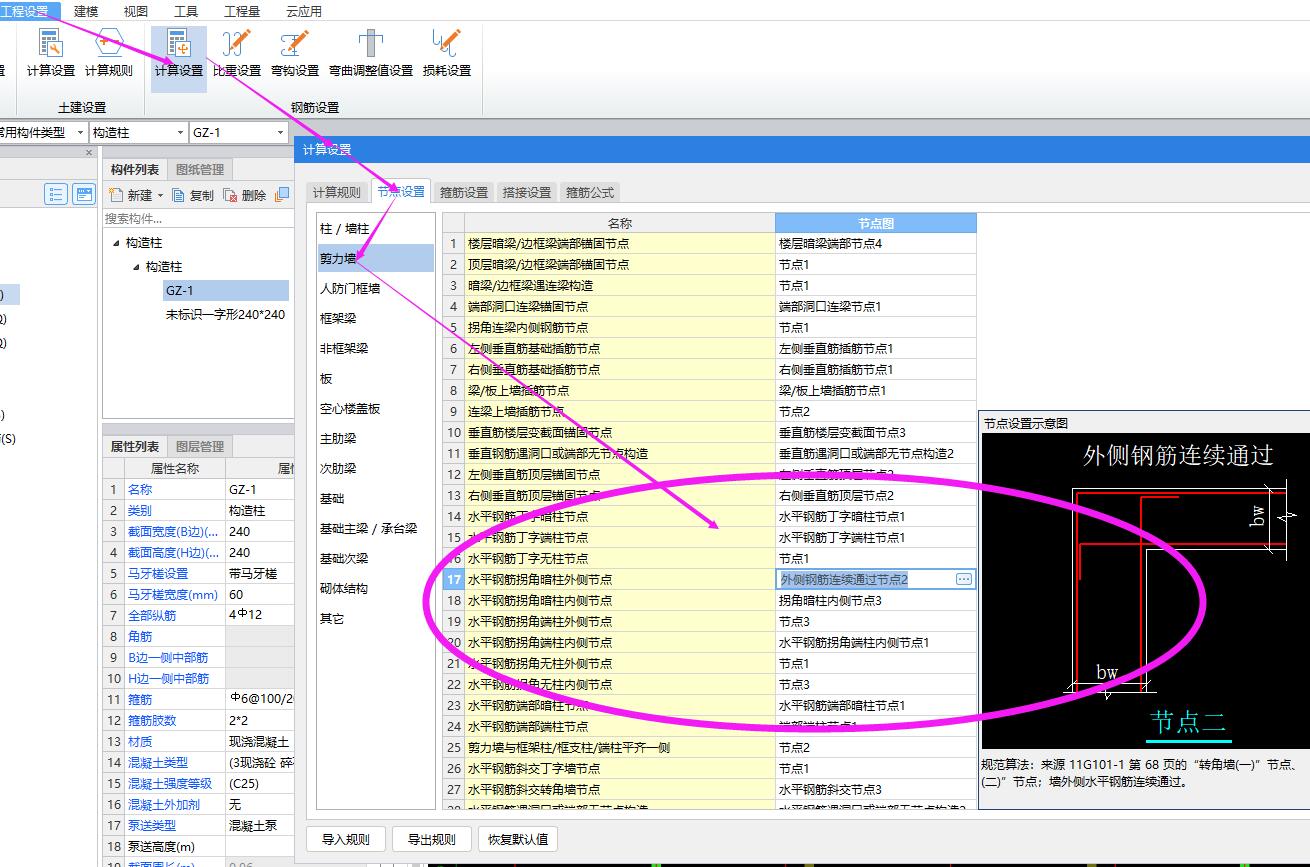Open 比重设置 tool
The image size is (1310, 867).
click(237, 53)
